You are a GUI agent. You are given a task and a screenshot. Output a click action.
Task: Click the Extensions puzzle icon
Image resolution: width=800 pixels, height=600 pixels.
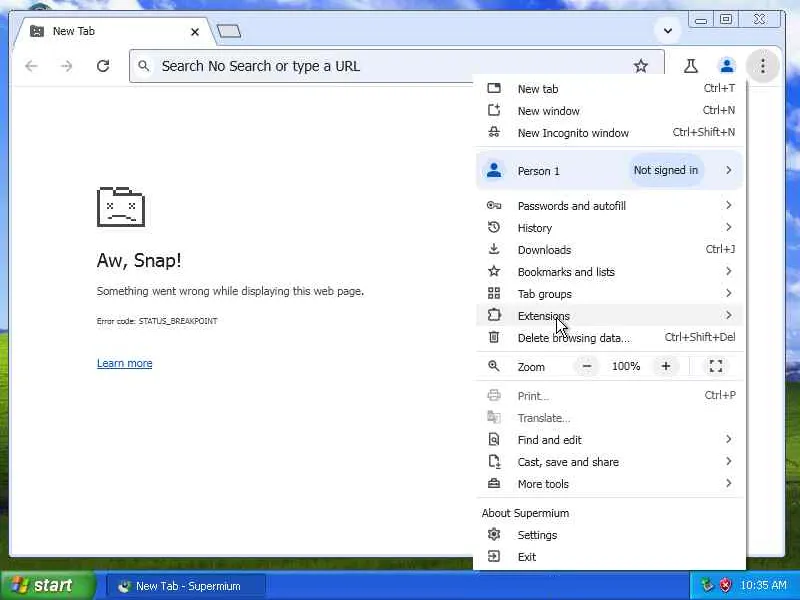(494, 315)
